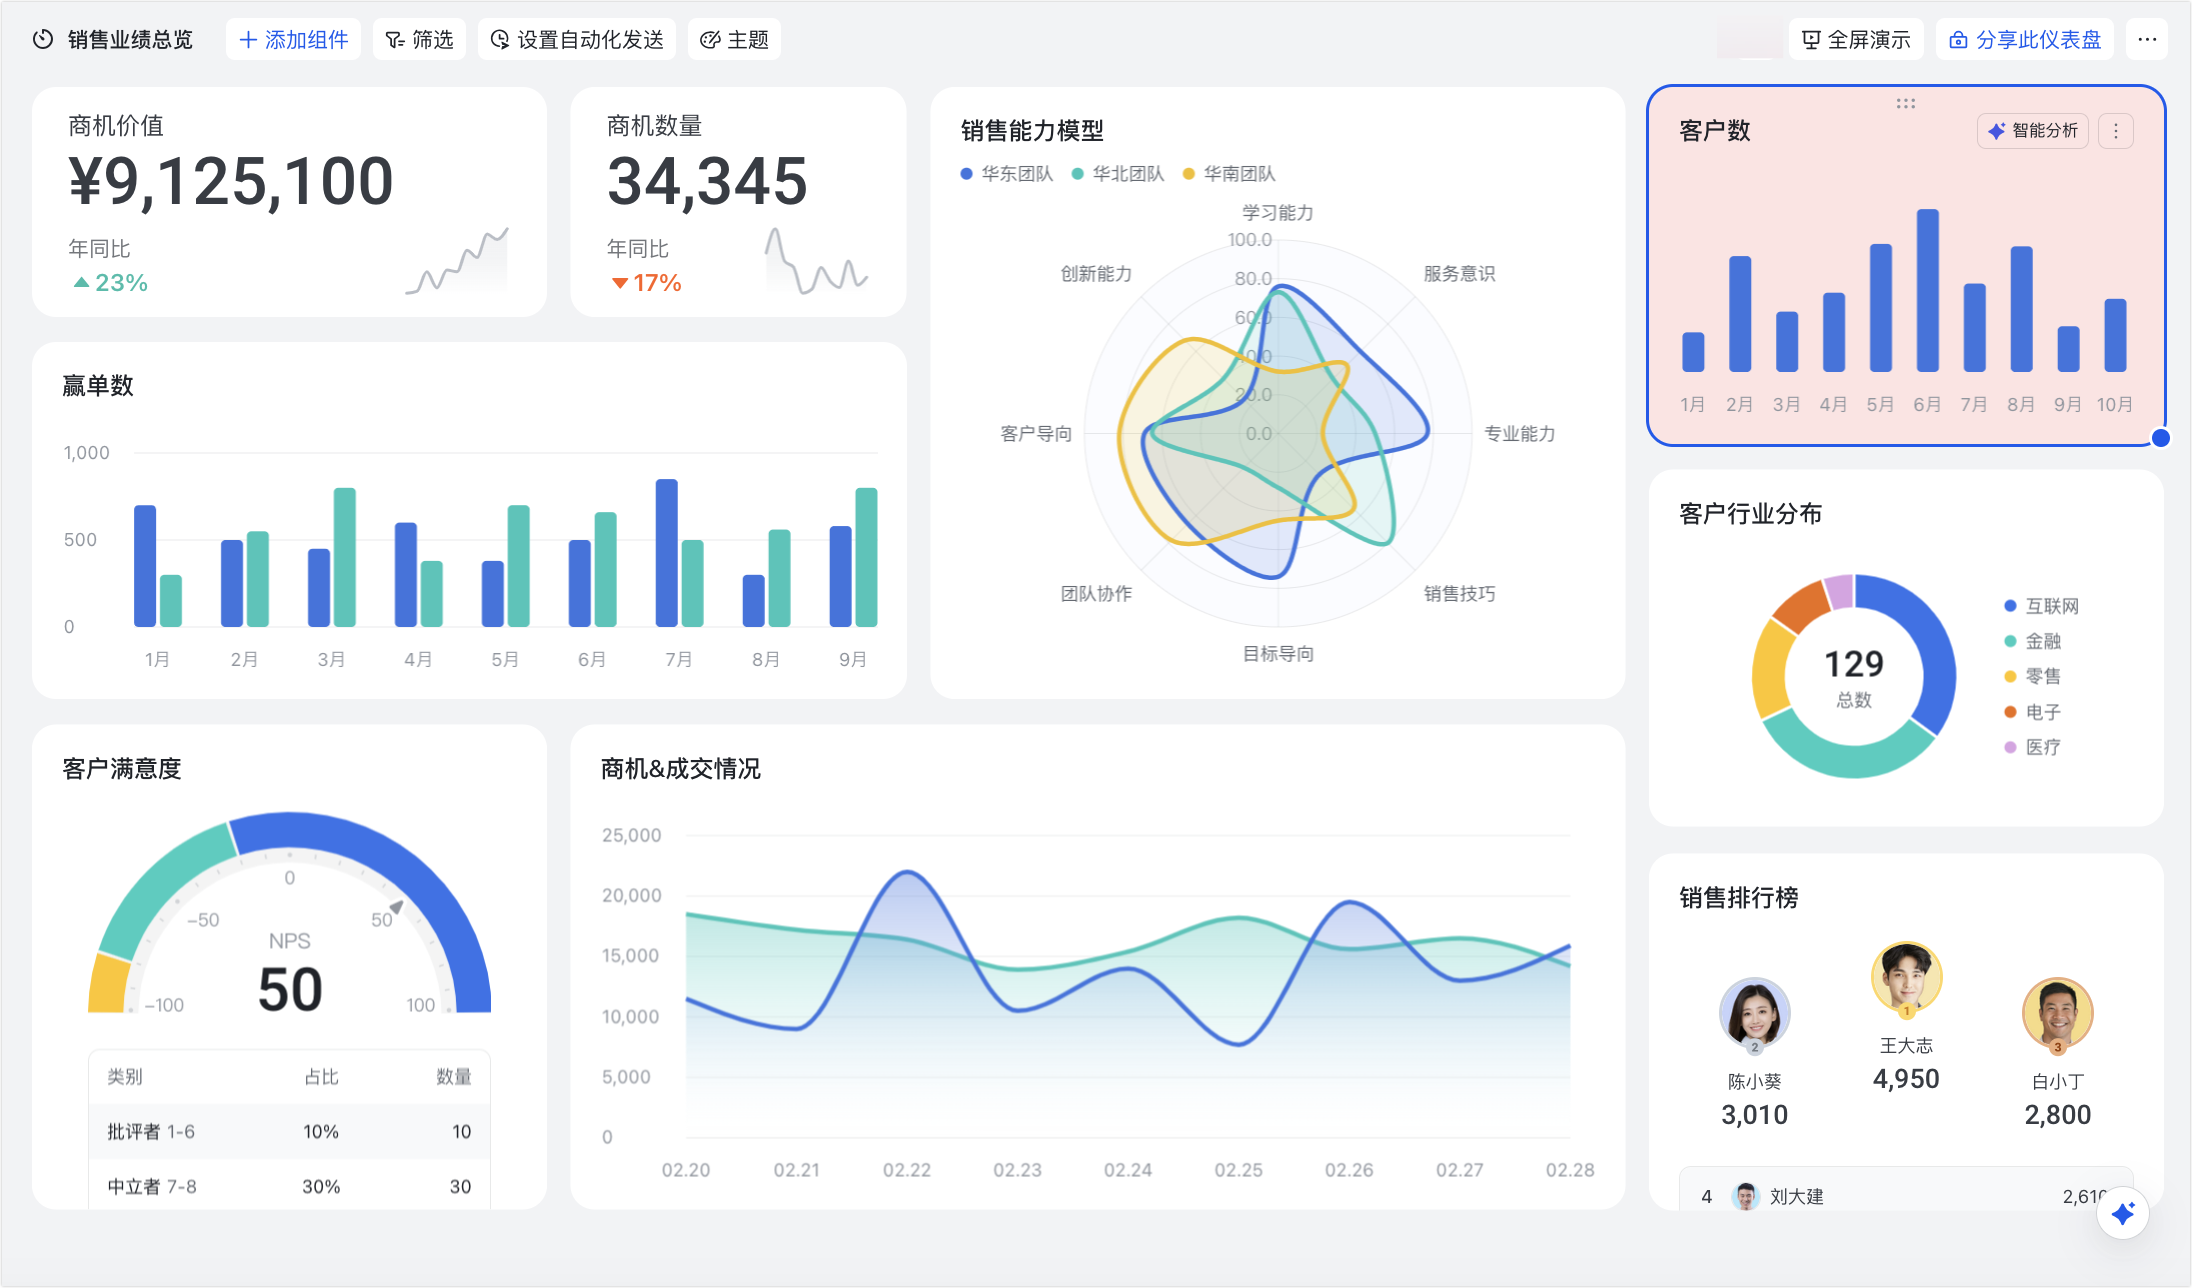Image resolution: width=2192 pixels, height=1288 pixels.
Task: Click the 添加组件 button
Action: [293, 40]
